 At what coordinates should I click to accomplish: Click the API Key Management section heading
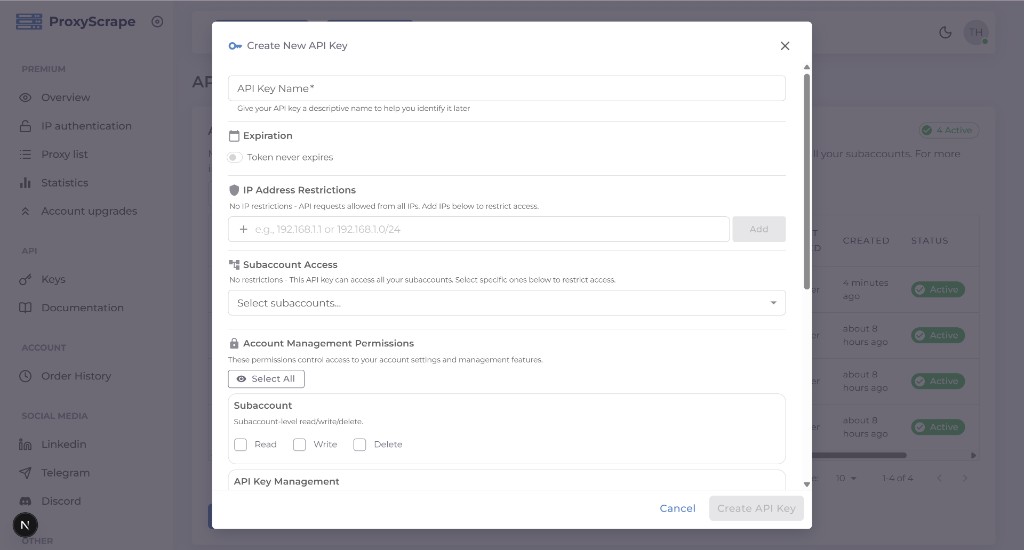coord(287,481)
